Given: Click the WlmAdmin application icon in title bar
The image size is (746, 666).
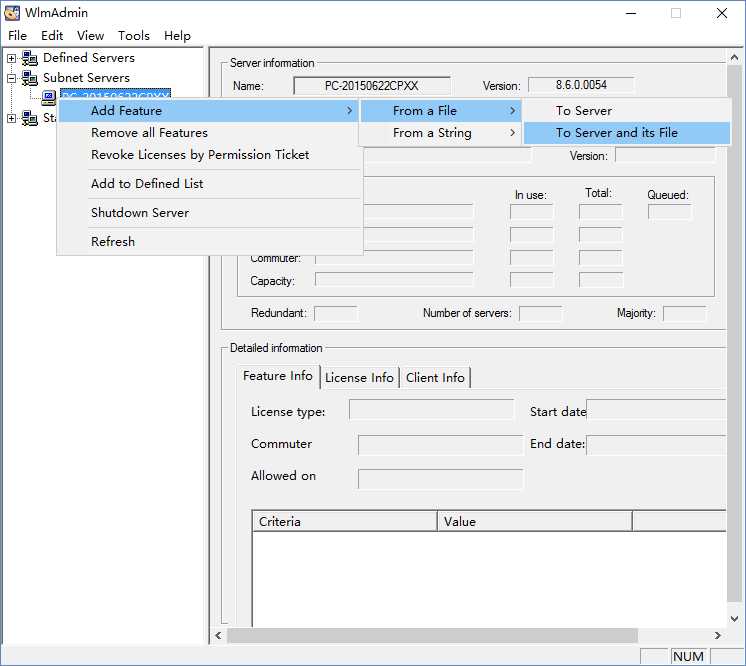Looking at the screenshot, I should [x=12, y=13].
